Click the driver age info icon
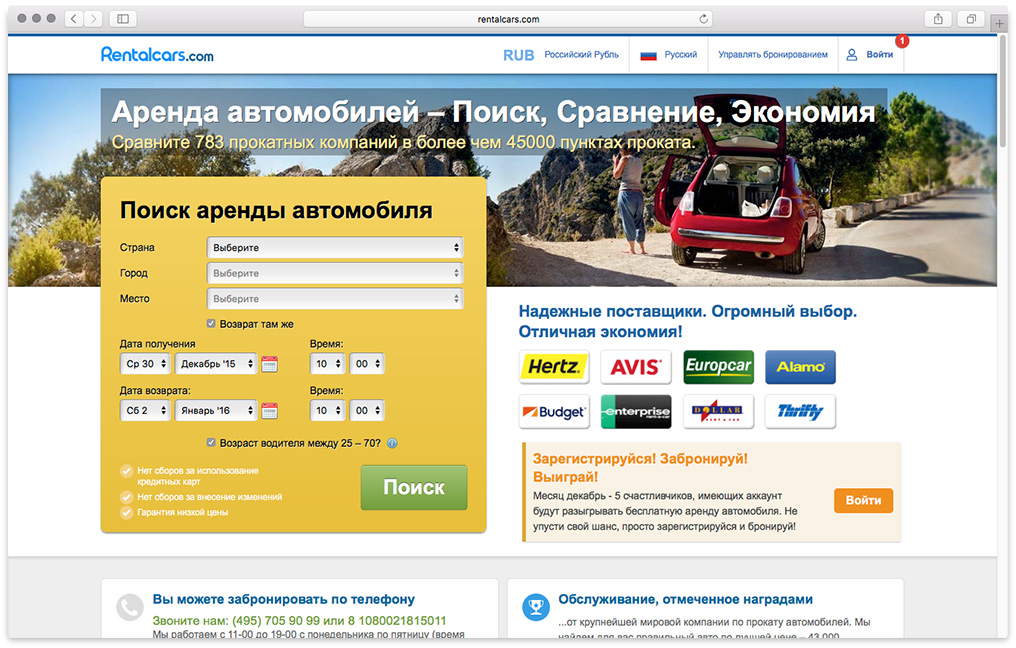This screenshot has height=648, width=1016. coord(392,443)
